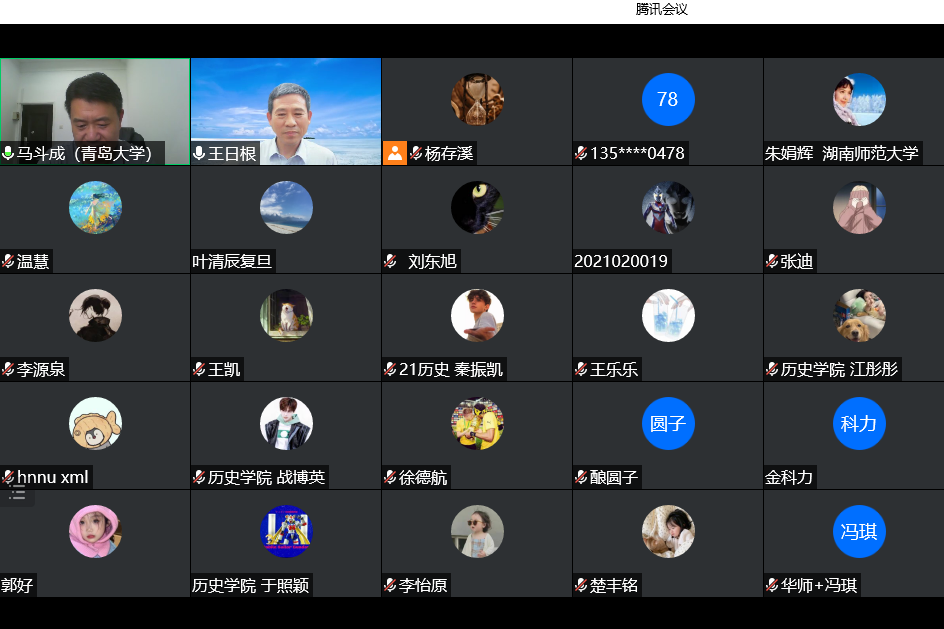Screen dimensions: 944x629
Task: Click the anime girl avatar of 张迪
Action: tap(859, 208)
